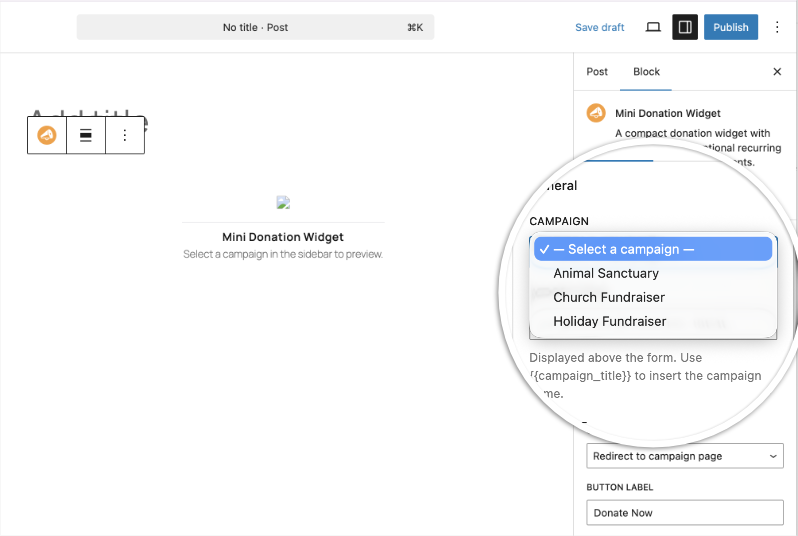Click the Publish button
Viewport: 798px width, 536px height.
coord(730,27)
